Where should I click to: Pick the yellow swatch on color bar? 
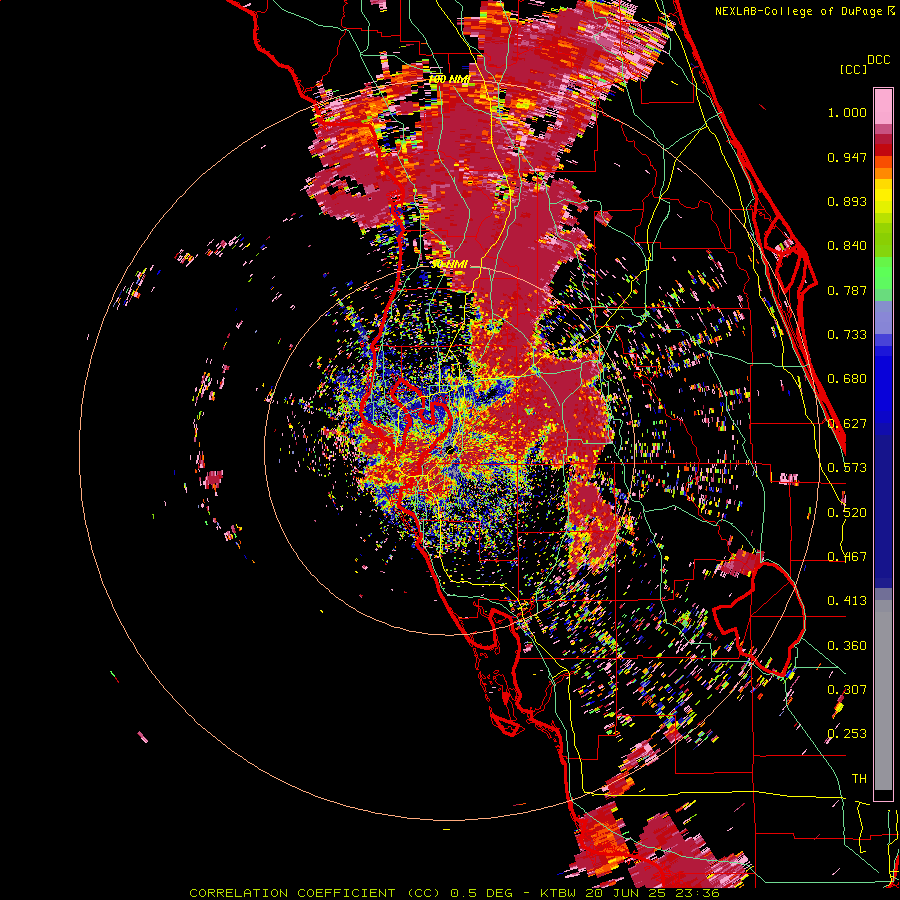point(883,195)
